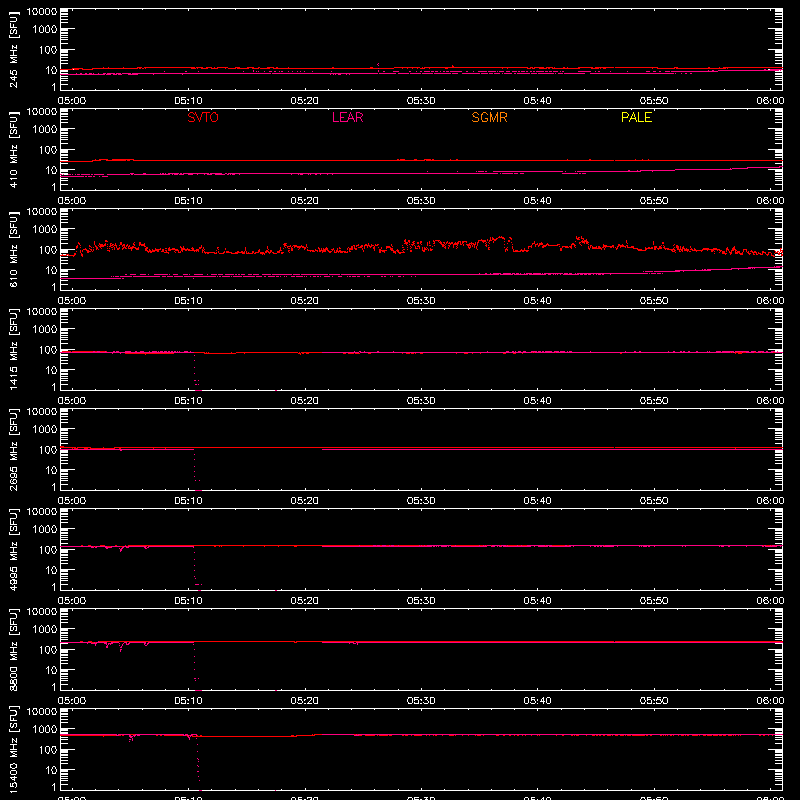Click the pink LEAR station label
This screenshot has width=800, height=800.
click(347, 117)
